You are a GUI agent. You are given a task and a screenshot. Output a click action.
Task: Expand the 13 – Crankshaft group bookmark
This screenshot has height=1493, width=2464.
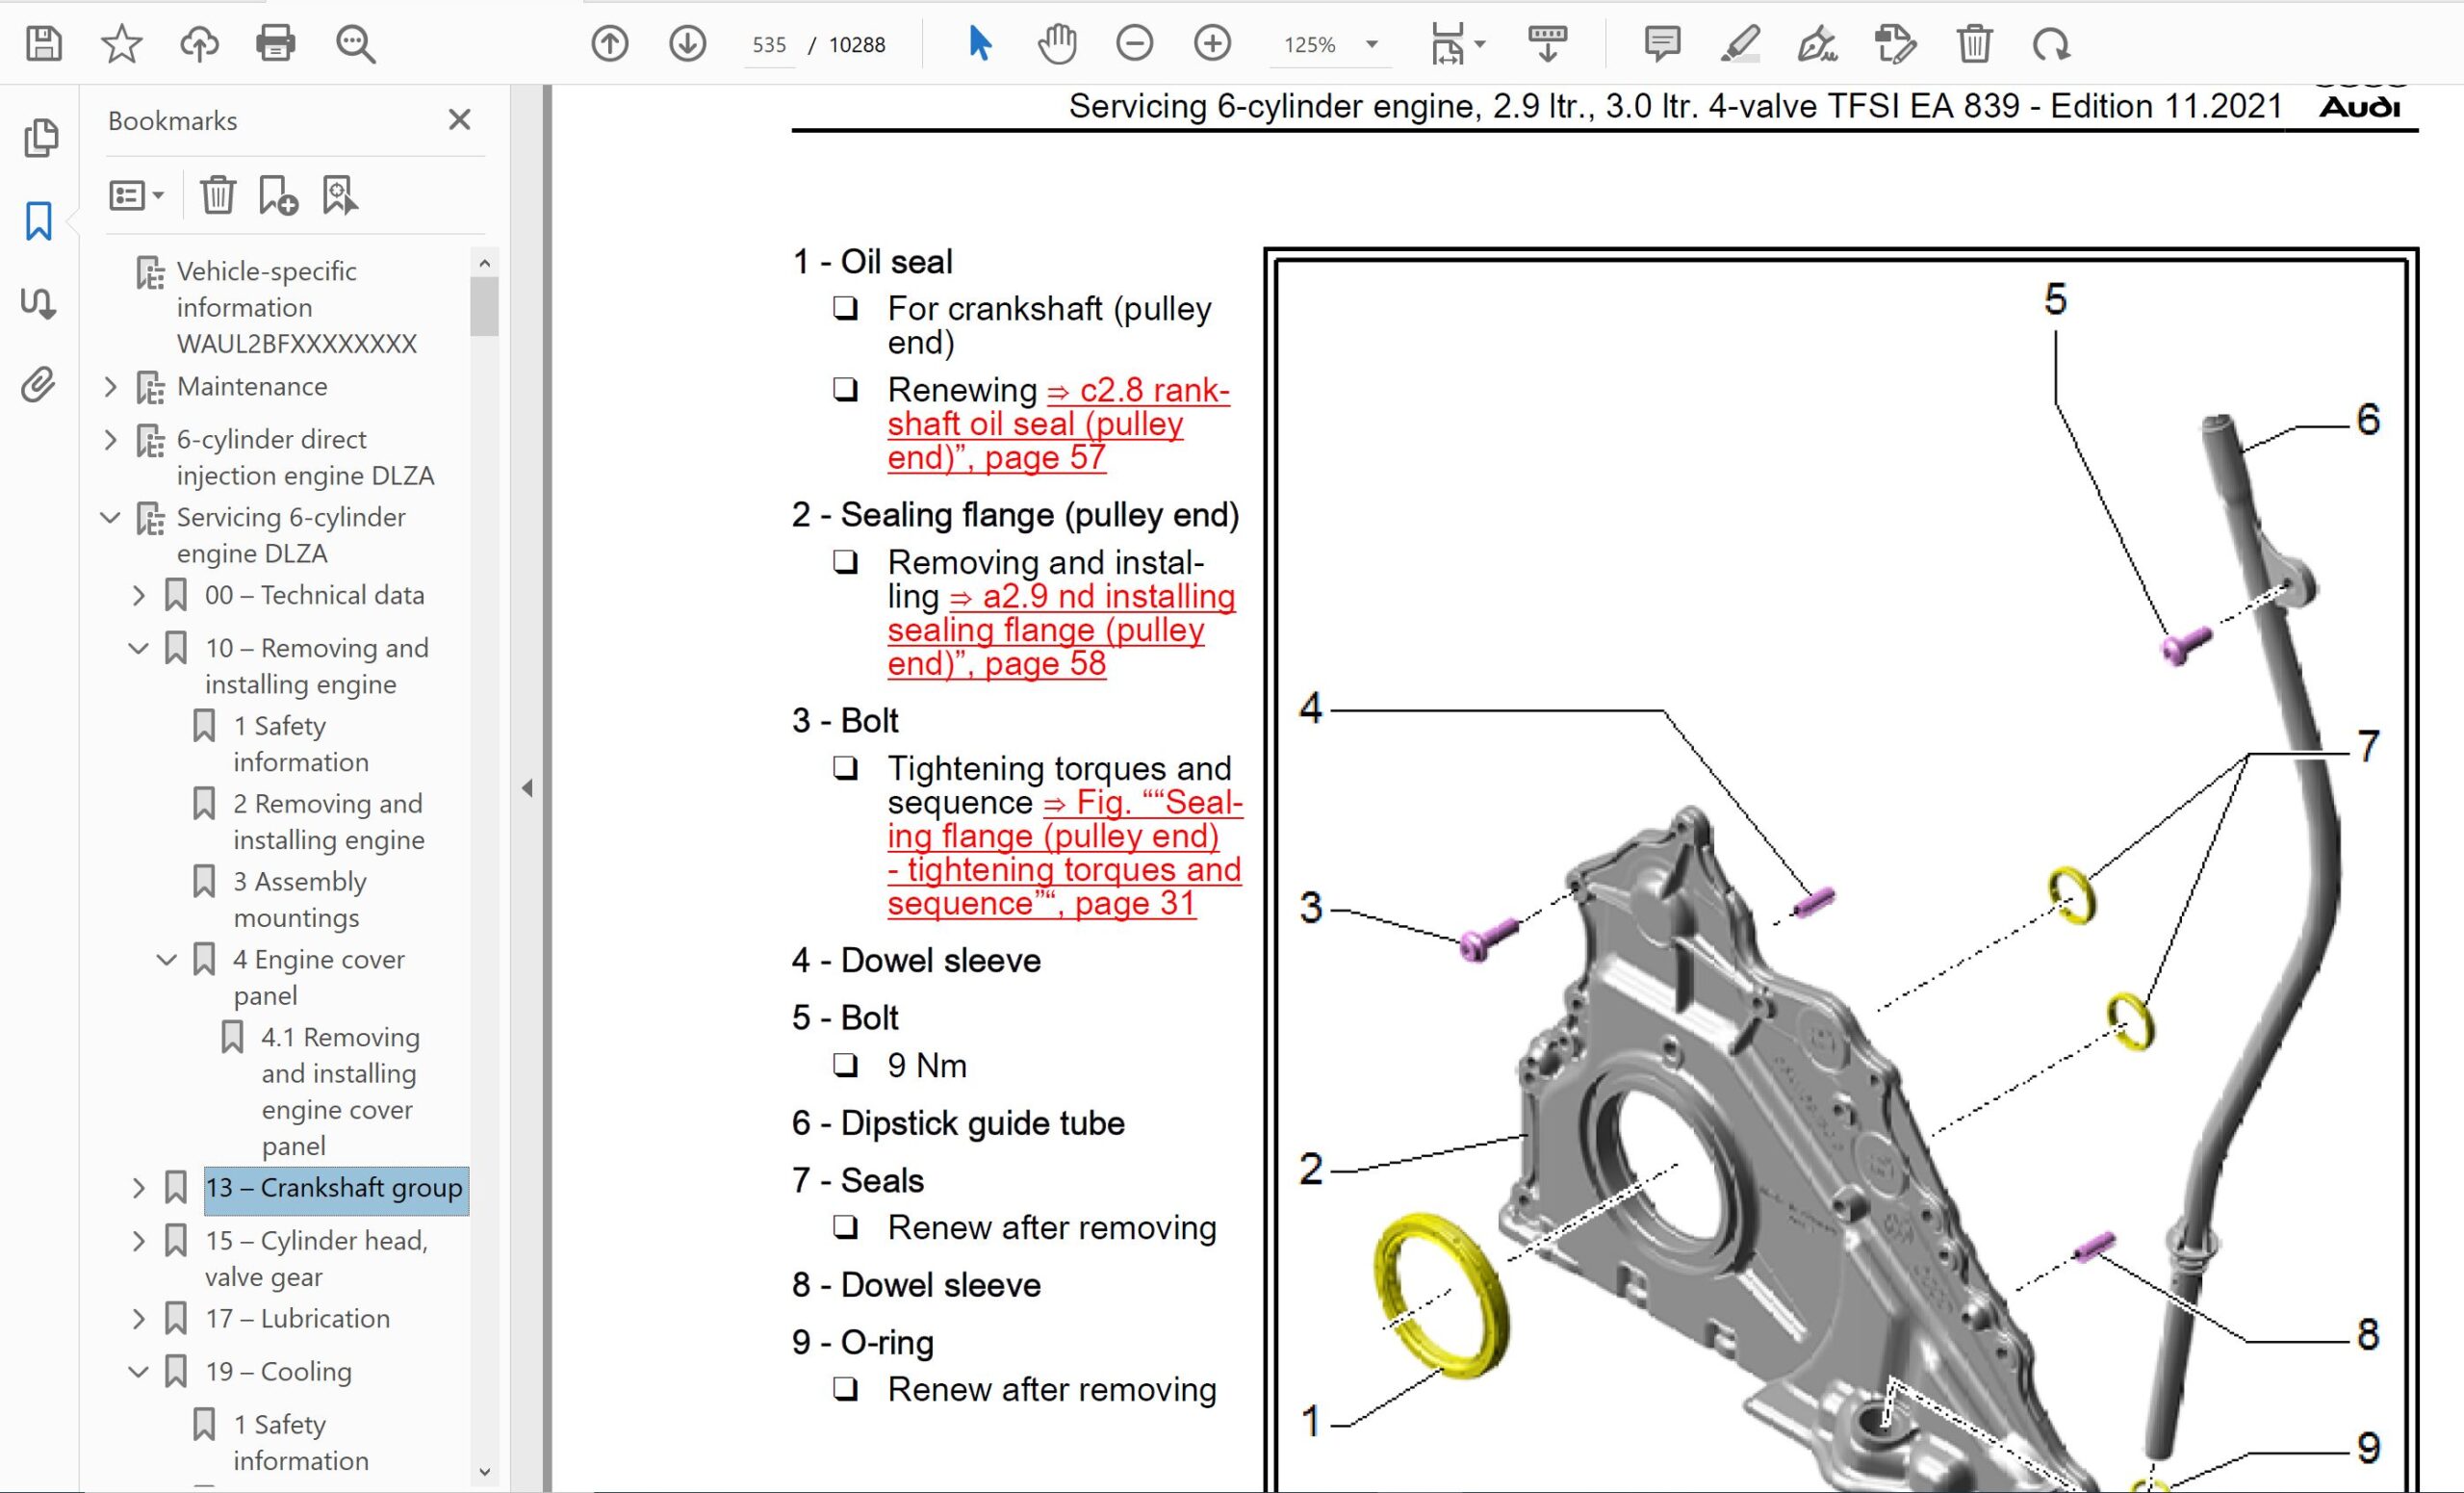coord(139,1188)
